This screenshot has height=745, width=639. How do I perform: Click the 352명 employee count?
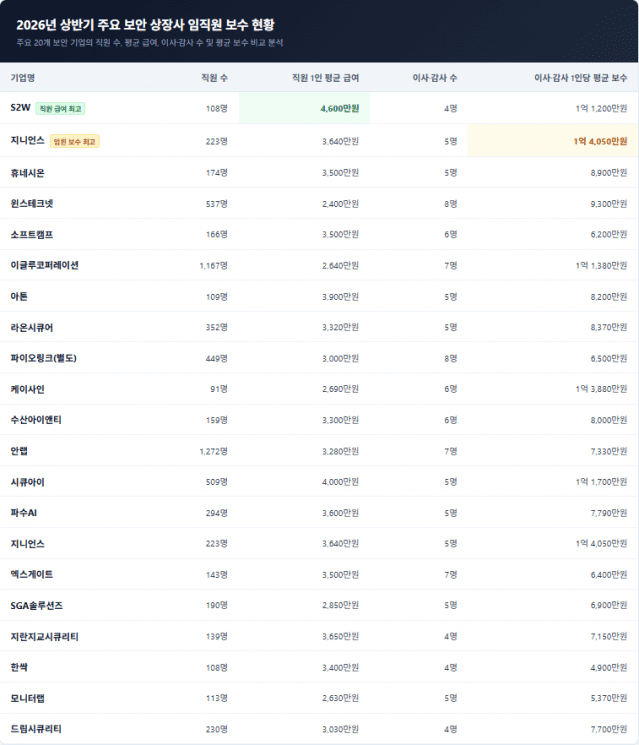point(217,327)
